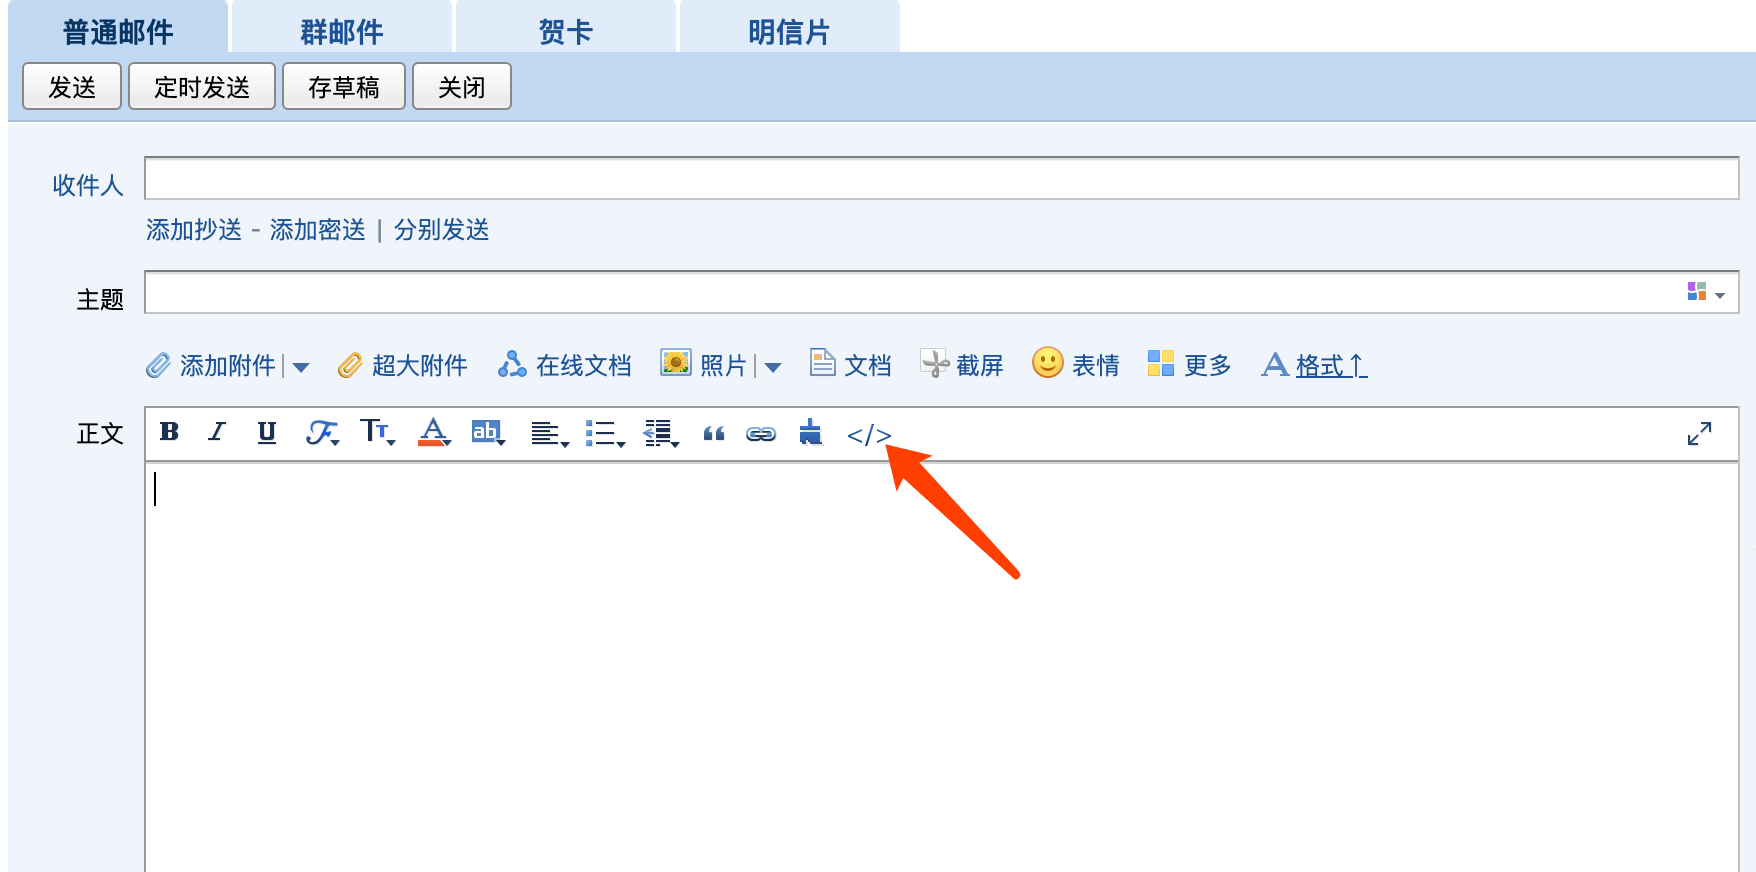Schedule the email with 定时发送
The height and width of the screenshot is (872, 1756).
pos(202,86)
